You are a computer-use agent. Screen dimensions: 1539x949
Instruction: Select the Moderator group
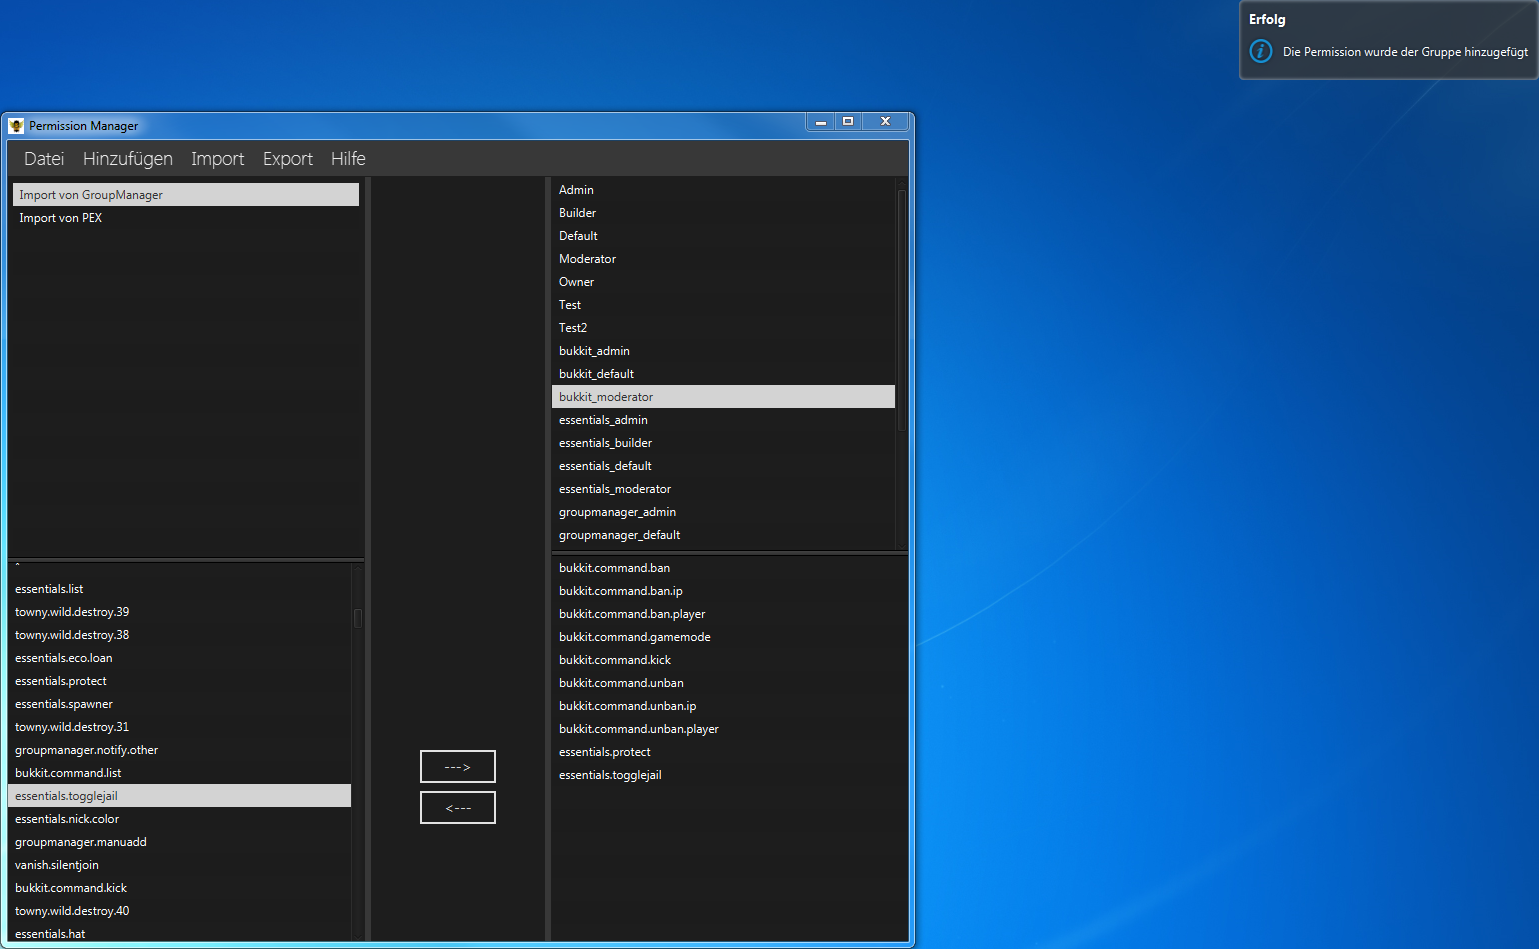point(723,259)
